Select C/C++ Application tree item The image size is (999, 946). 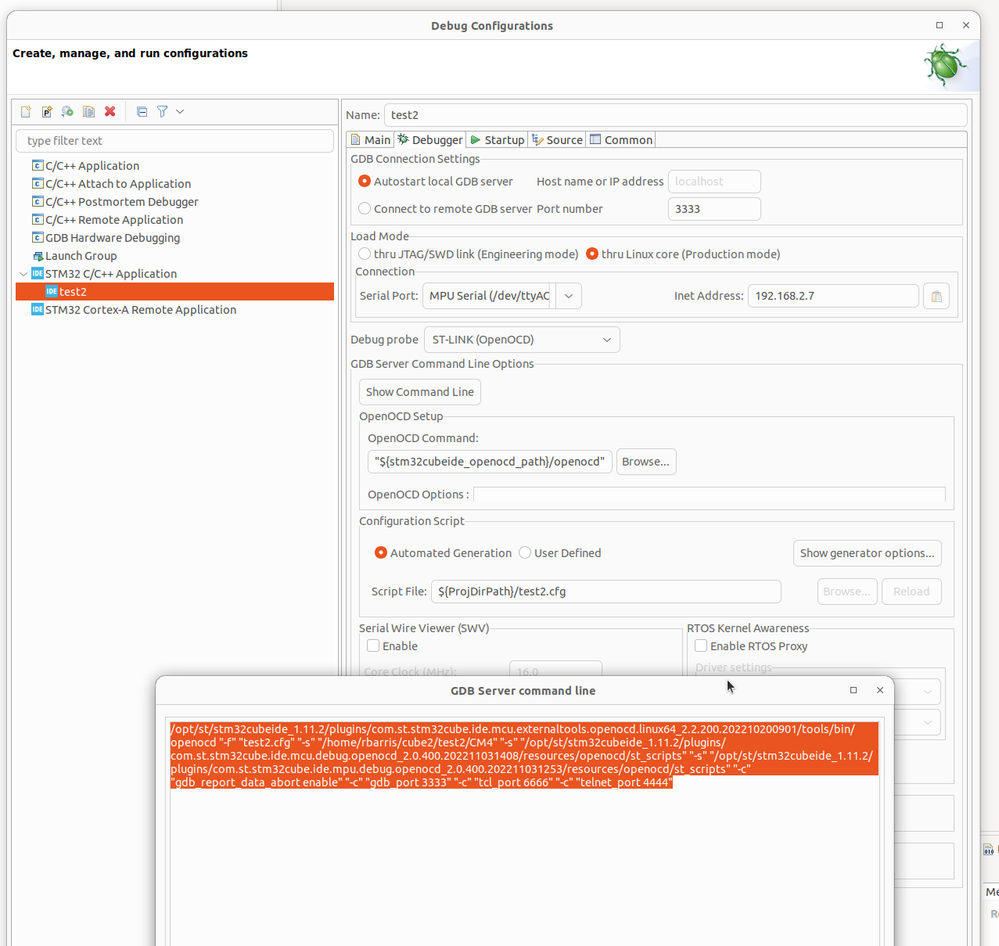92,166
